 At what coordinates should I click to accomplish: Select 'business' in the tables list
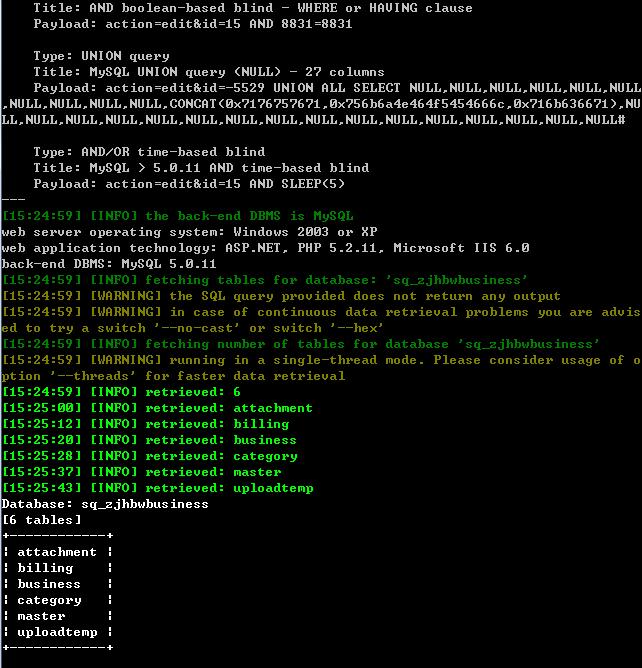pos(49,584)
